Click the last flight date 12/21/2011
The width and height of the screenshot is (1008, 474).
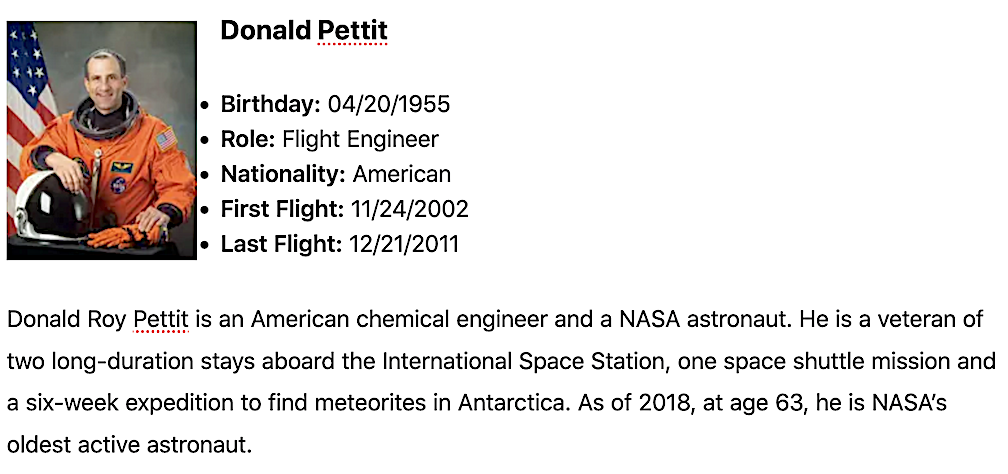(x=404, y=244)
